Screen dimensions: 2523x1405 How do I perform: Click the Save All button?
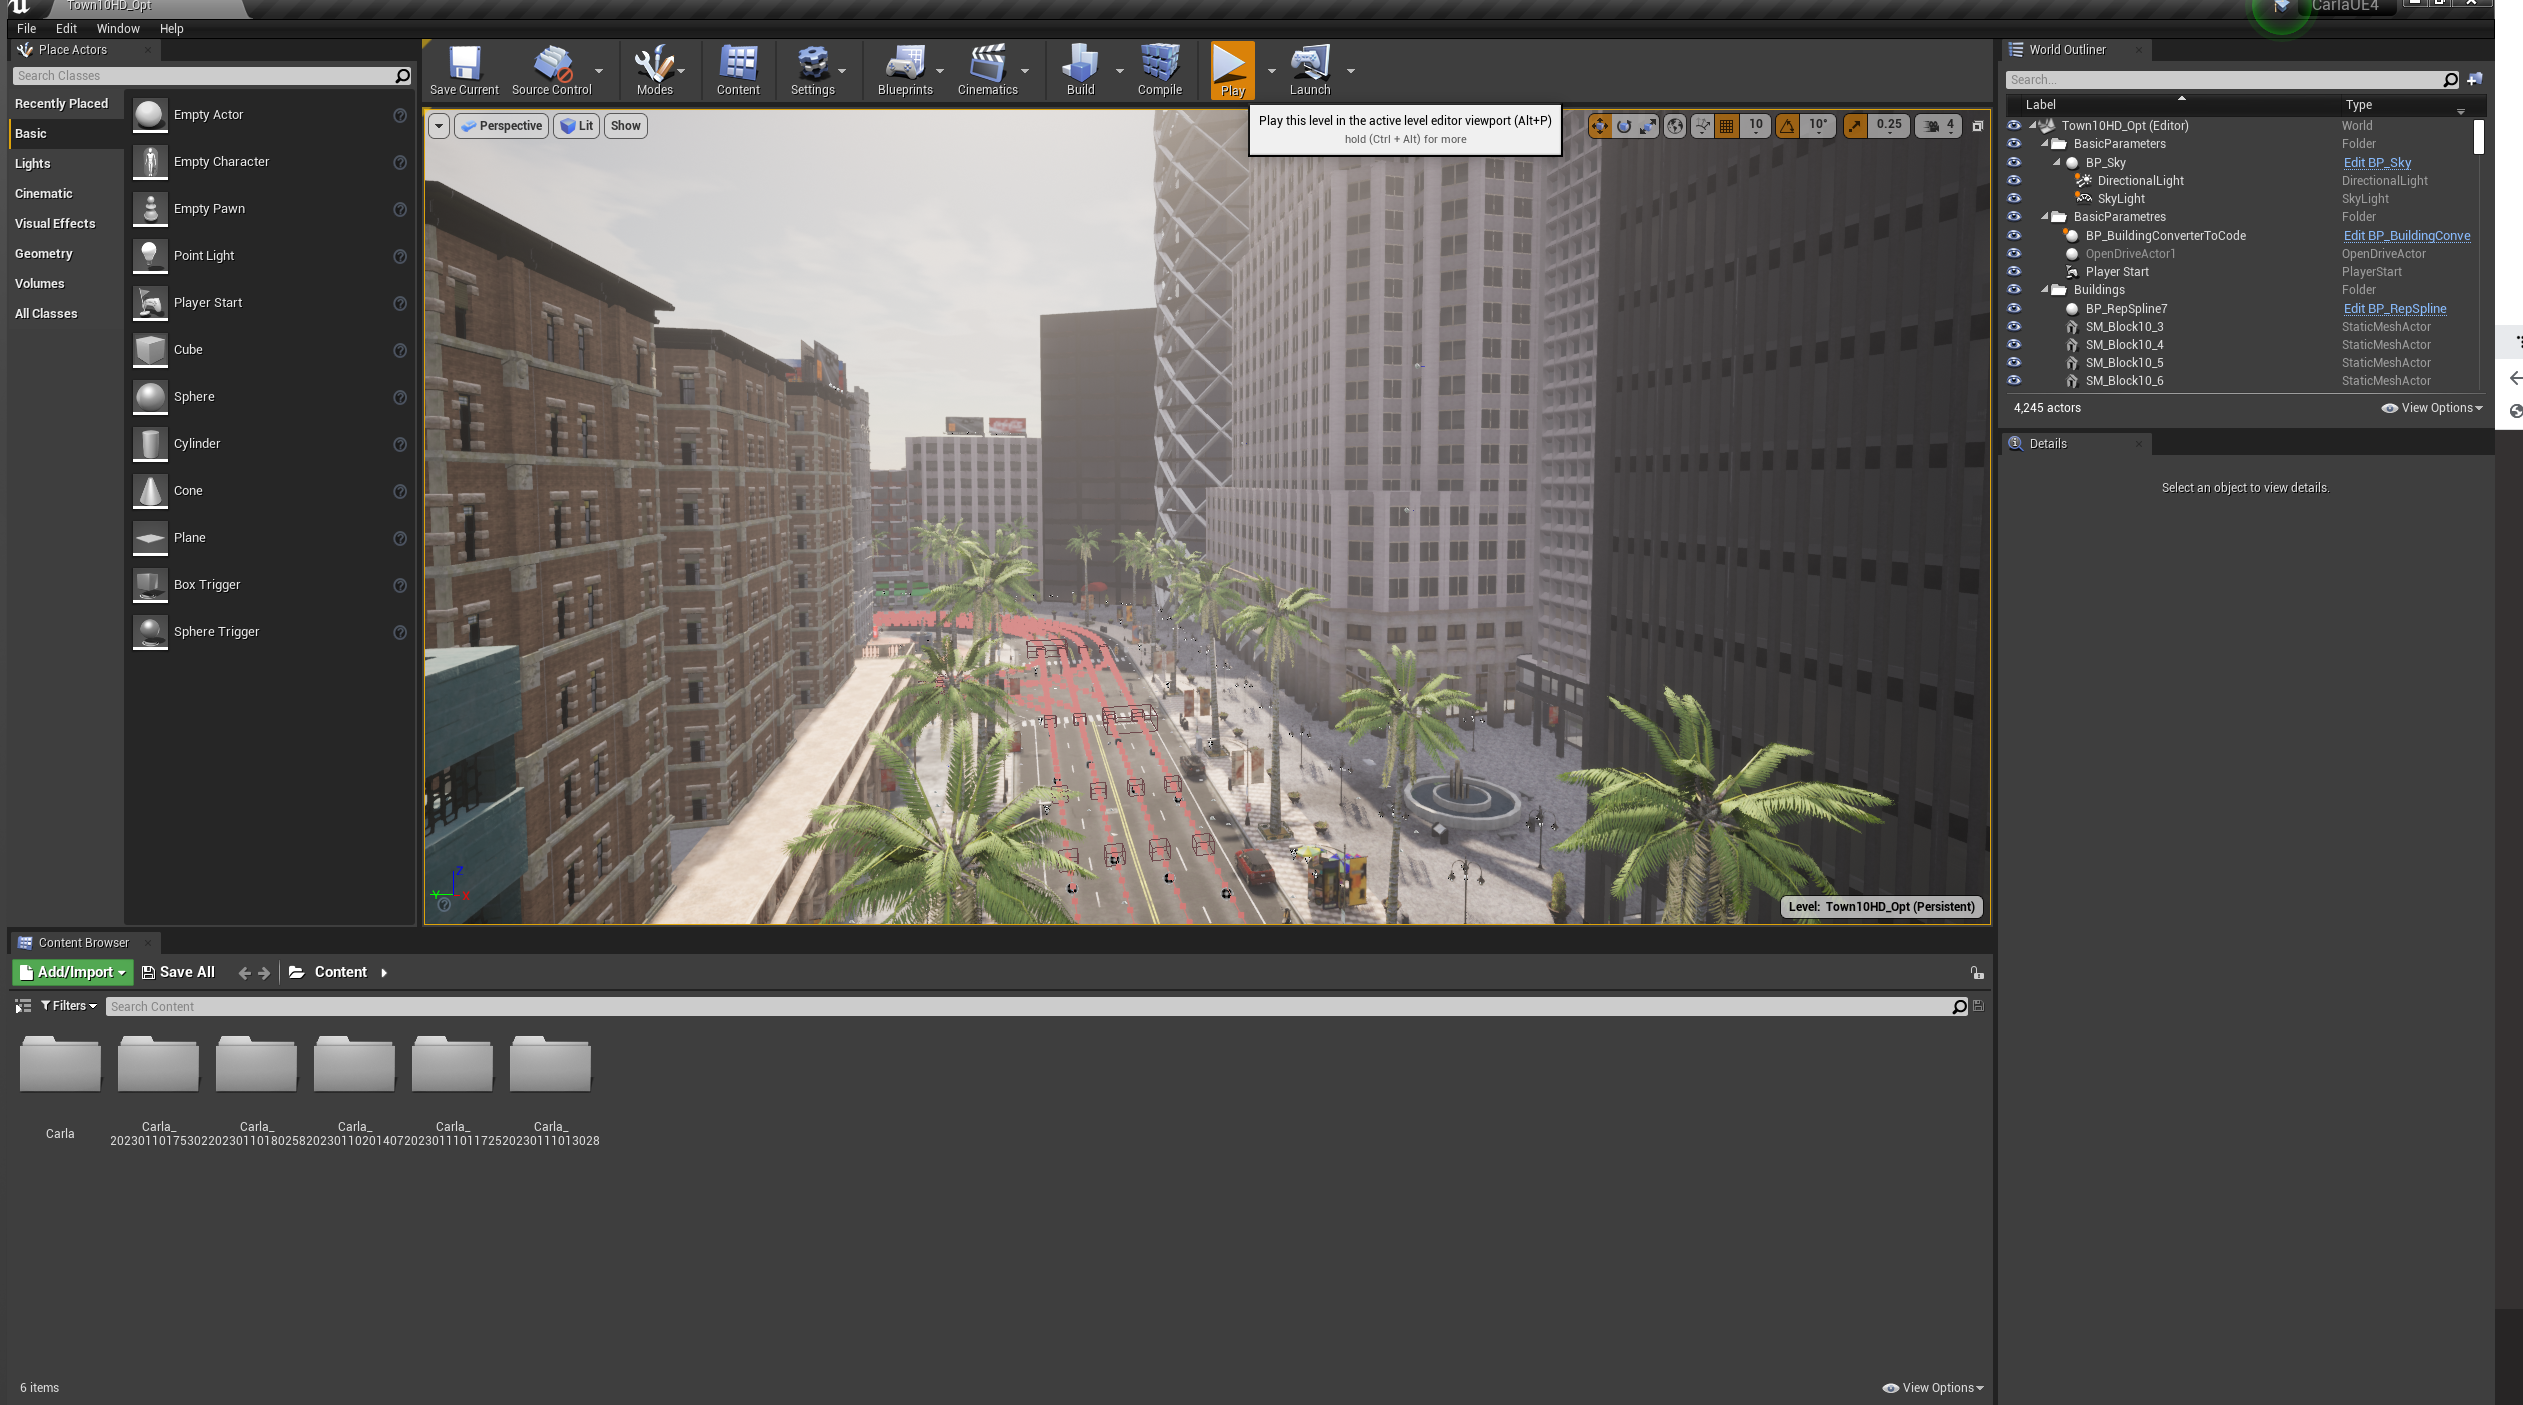pos(179,972)
